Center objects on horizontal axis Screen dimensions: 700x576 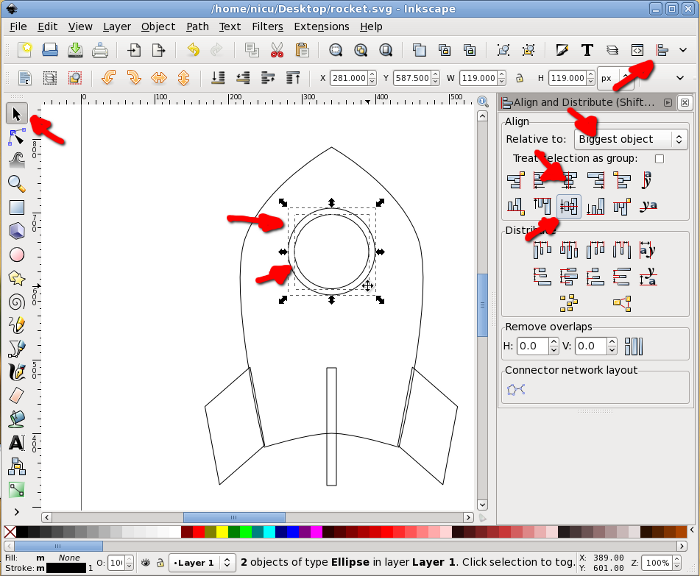[x=569, y=206]
